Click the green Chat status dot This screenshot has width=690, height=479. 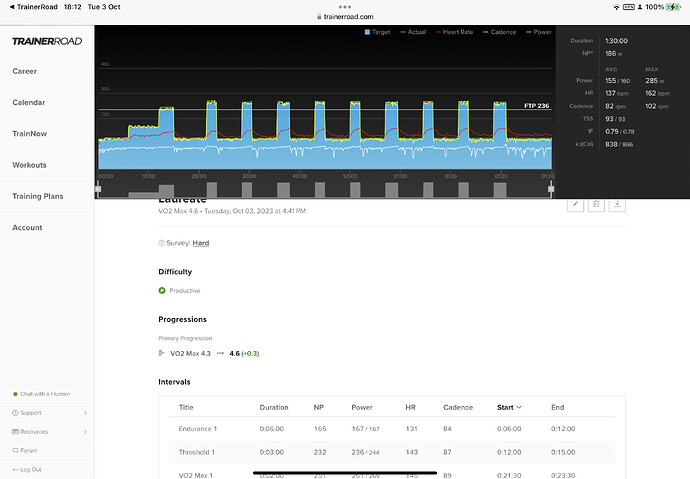(x=15, y=394)
